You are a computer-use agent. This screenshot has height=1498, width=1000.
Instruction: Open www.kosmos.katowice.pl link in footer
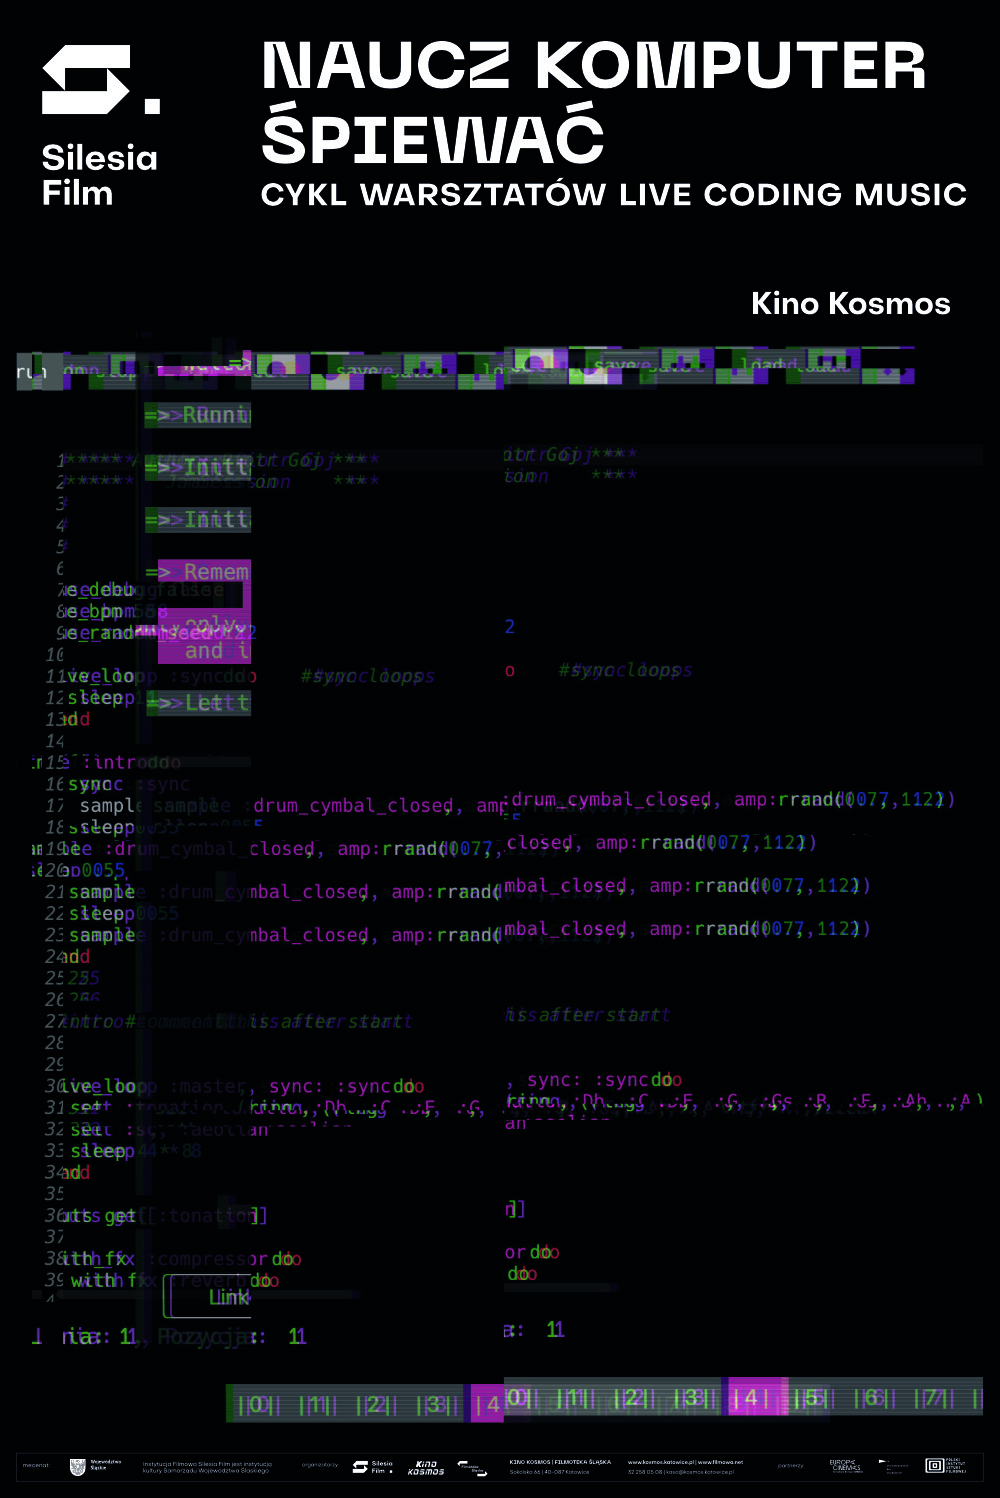[659, 1462]
